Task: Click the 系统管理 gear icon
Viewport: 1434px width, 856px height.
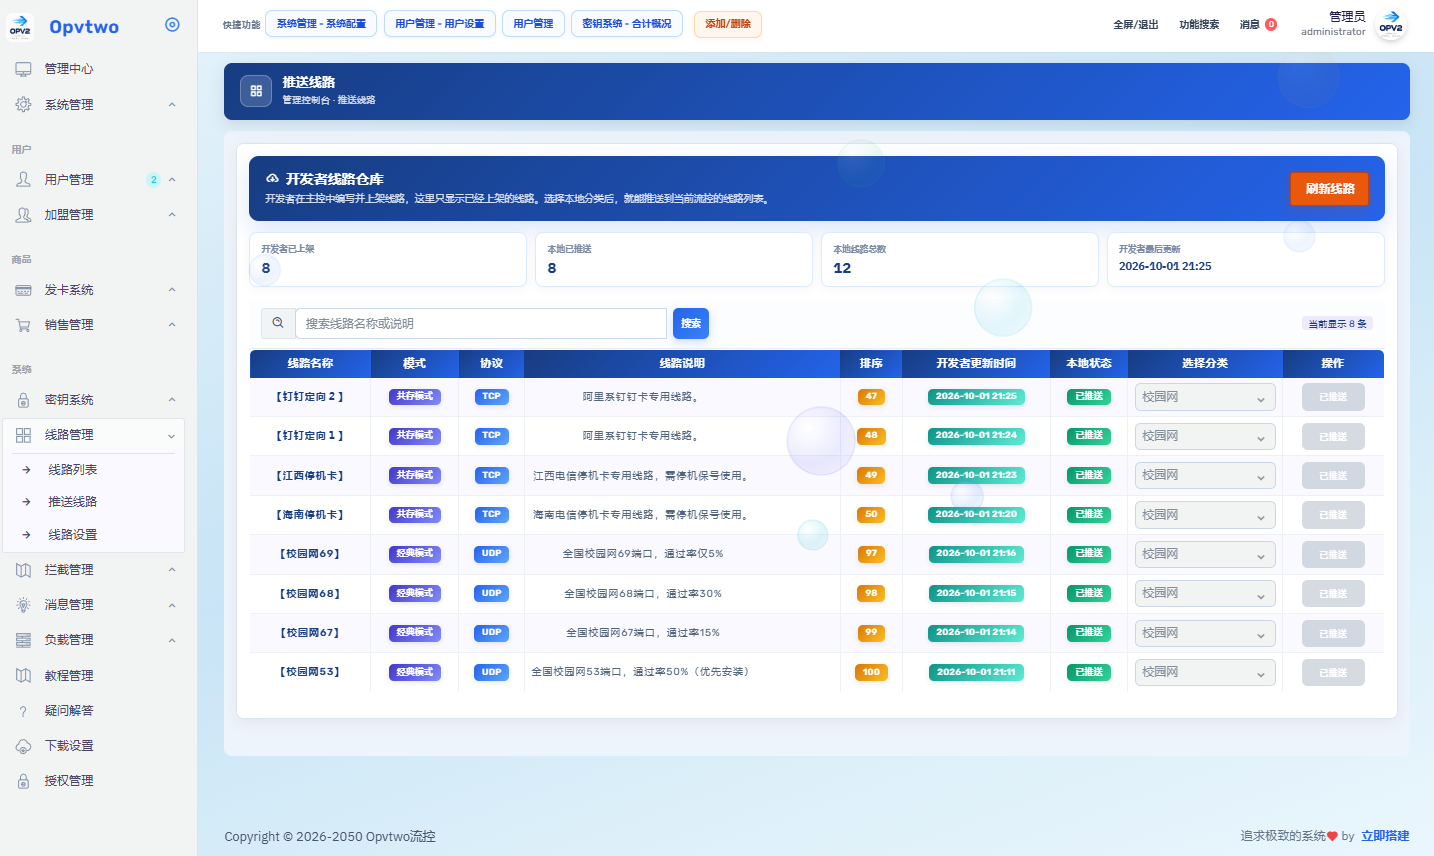Action: (23, 104)
